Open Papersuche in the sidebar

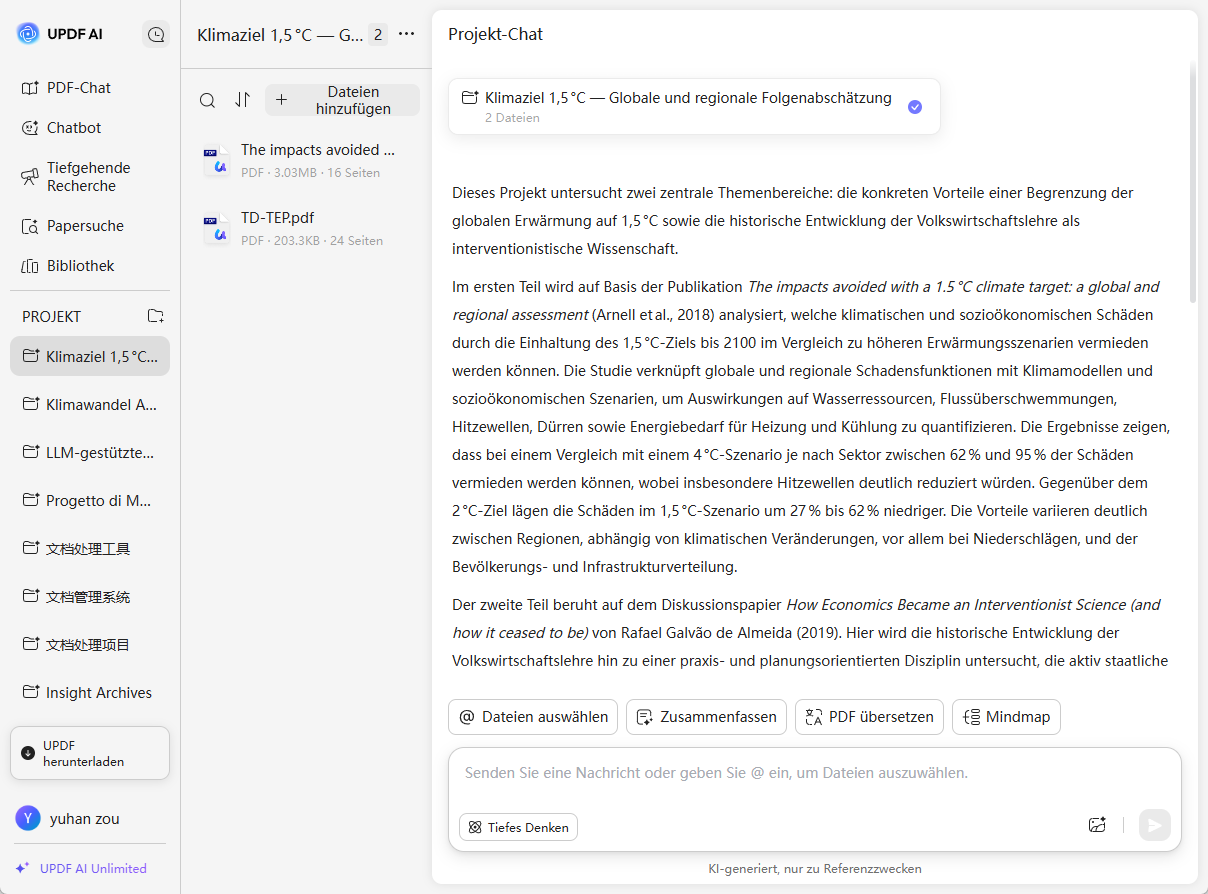coord(90,226)
